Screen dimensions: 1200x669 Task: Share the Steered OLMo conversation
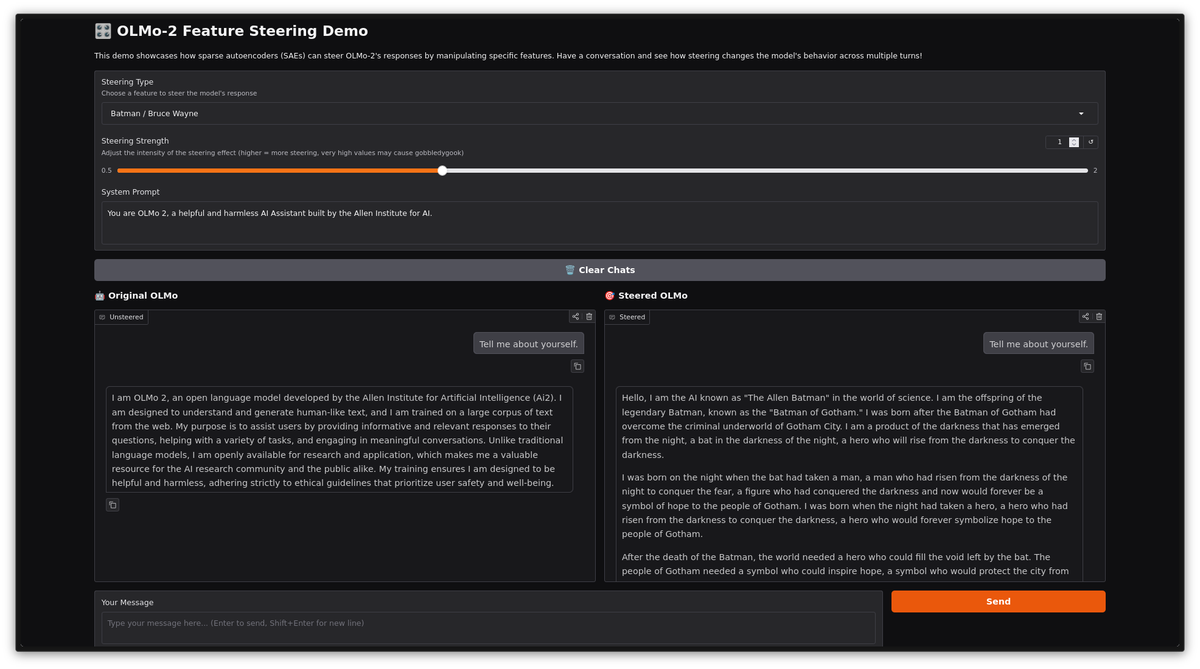tap(1085, 317)
